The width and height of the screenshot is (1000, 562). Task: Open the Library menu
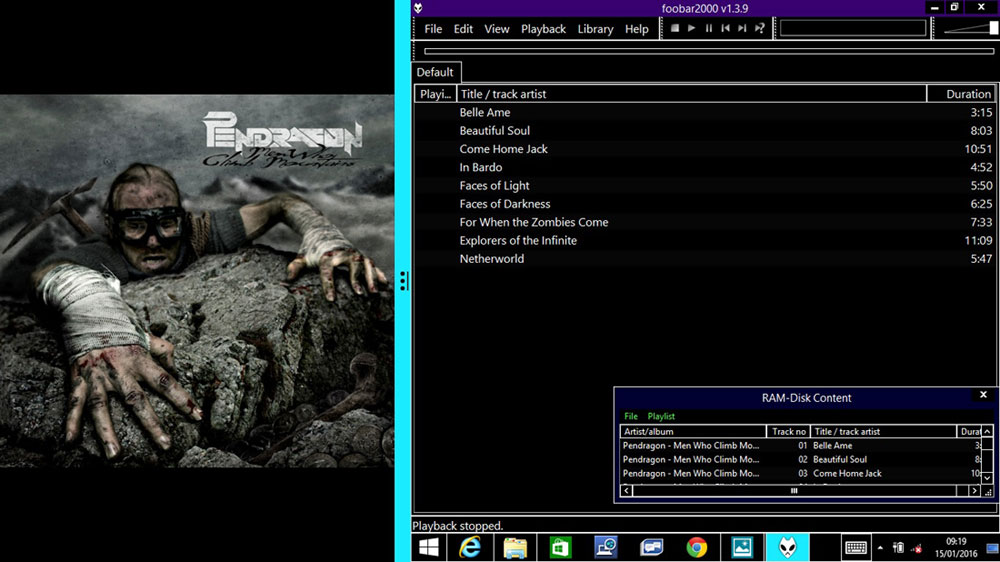pyautogui.click(x=595, y=29)
